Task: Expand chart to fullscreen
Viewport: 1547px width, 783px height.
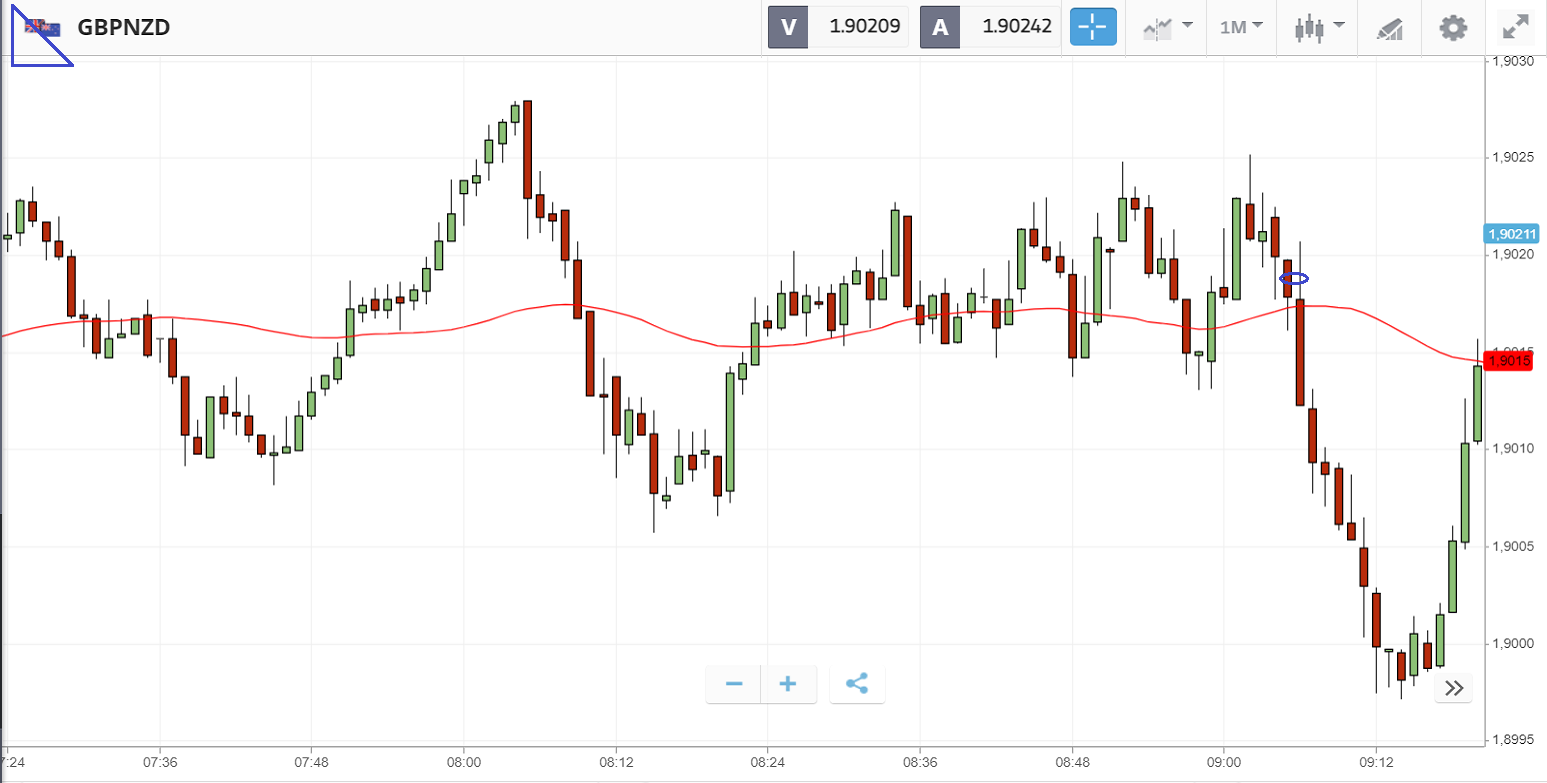Action: click(1516, 27)
